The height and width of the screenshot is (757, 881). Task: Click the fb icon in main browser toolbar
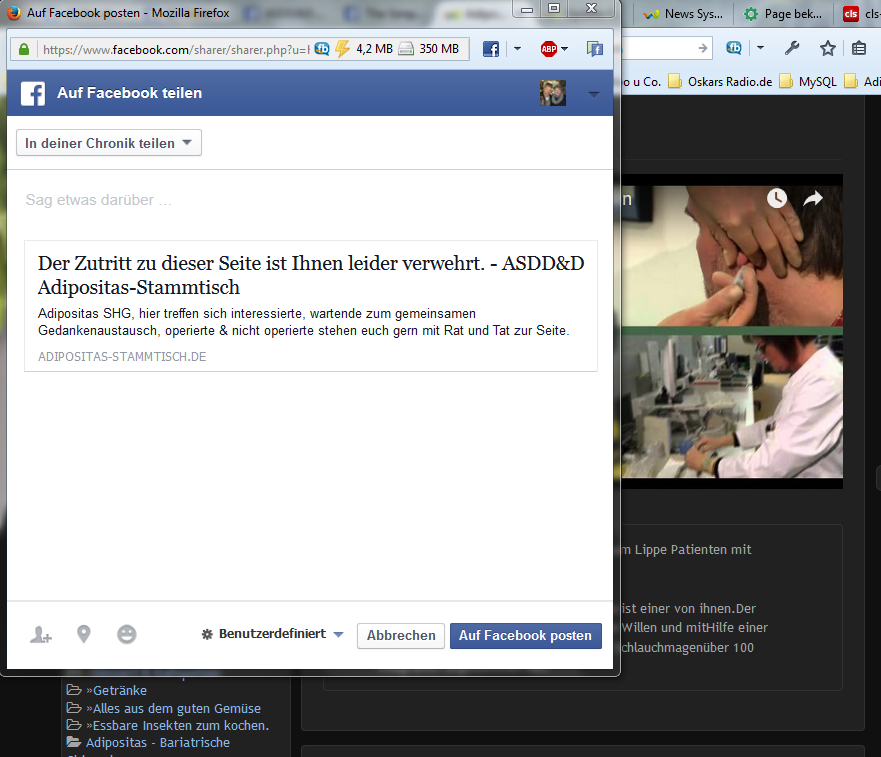(734, 48)
